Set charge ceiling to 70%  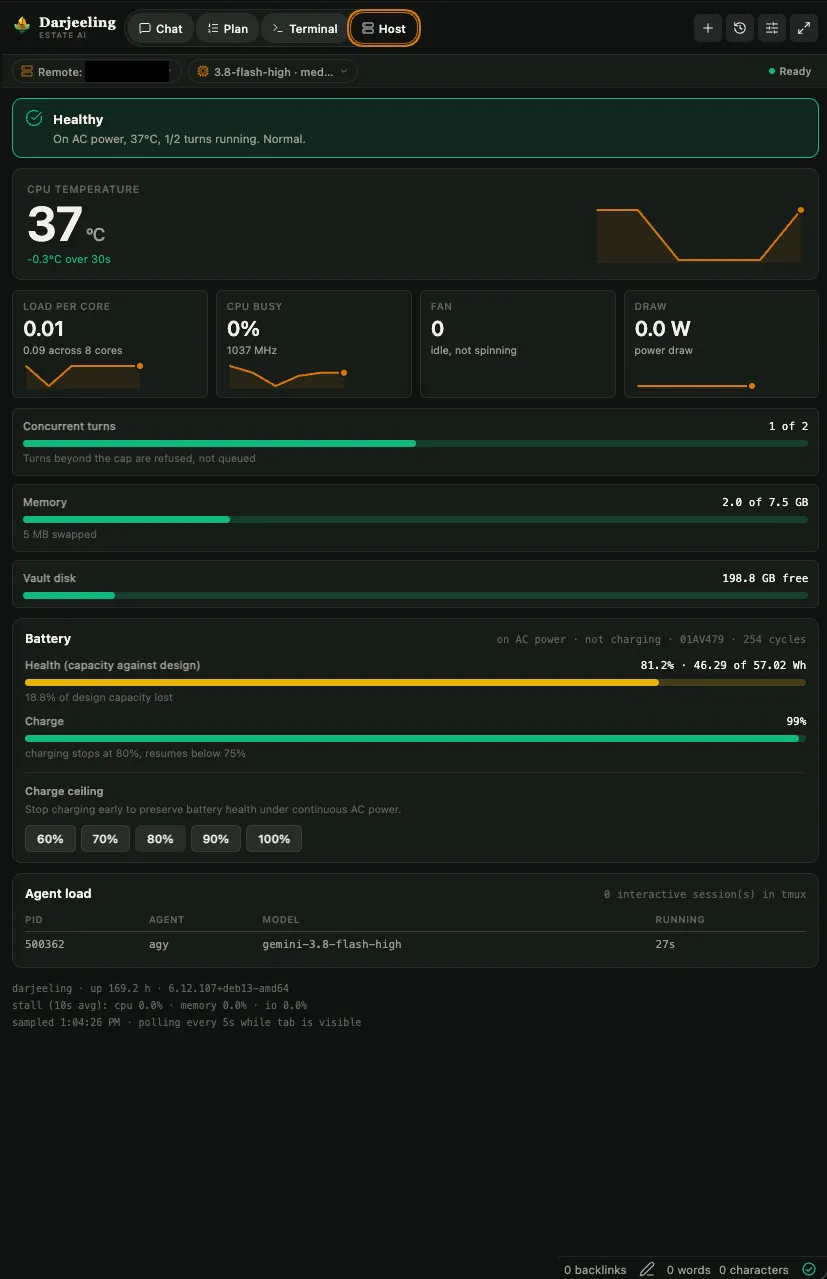tap(105, 839)
